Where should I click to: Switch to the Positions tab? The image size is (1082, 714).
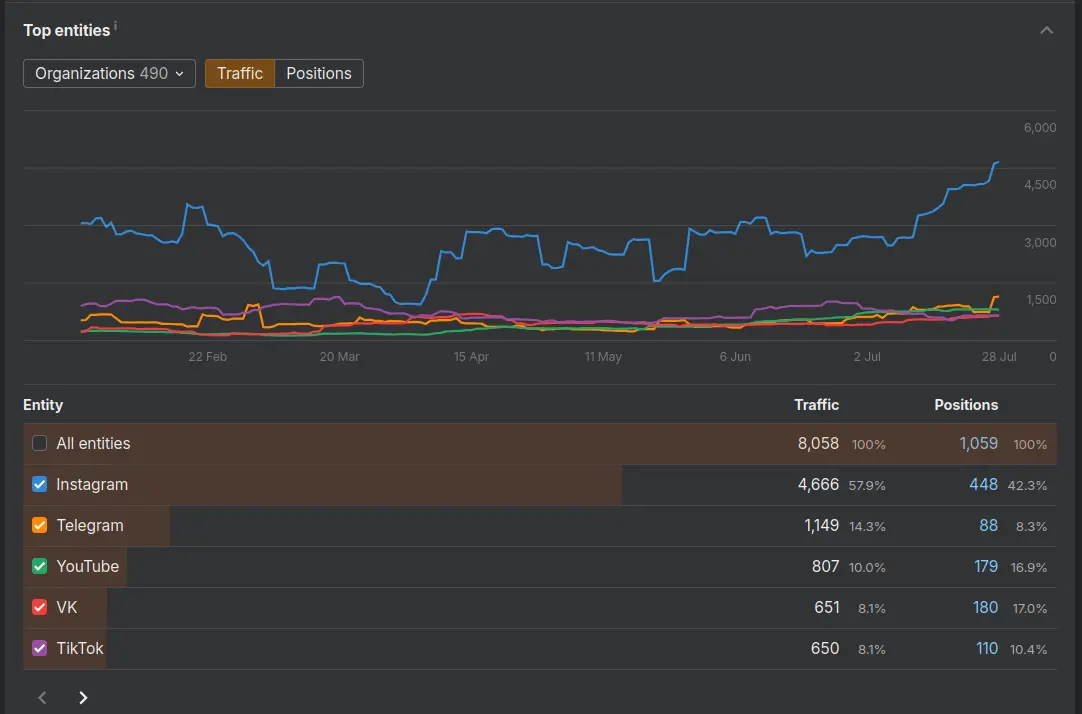319,73
